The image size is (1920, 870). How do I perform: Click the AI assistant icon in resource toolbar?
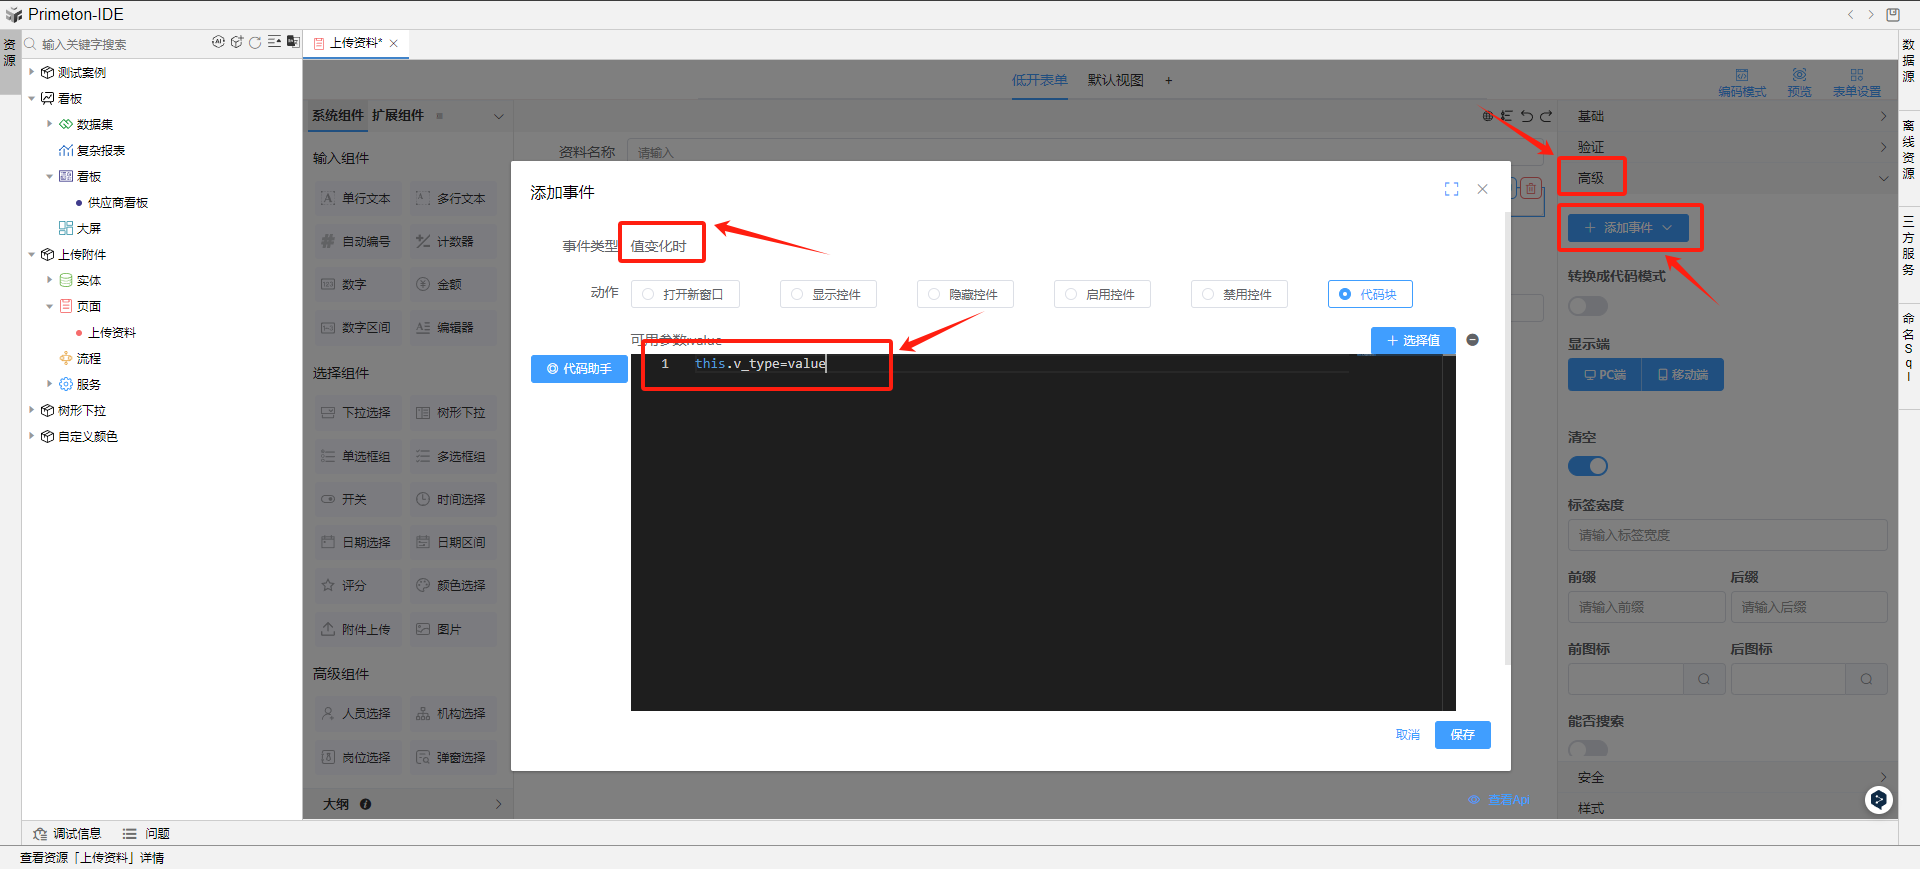(218, 42)
